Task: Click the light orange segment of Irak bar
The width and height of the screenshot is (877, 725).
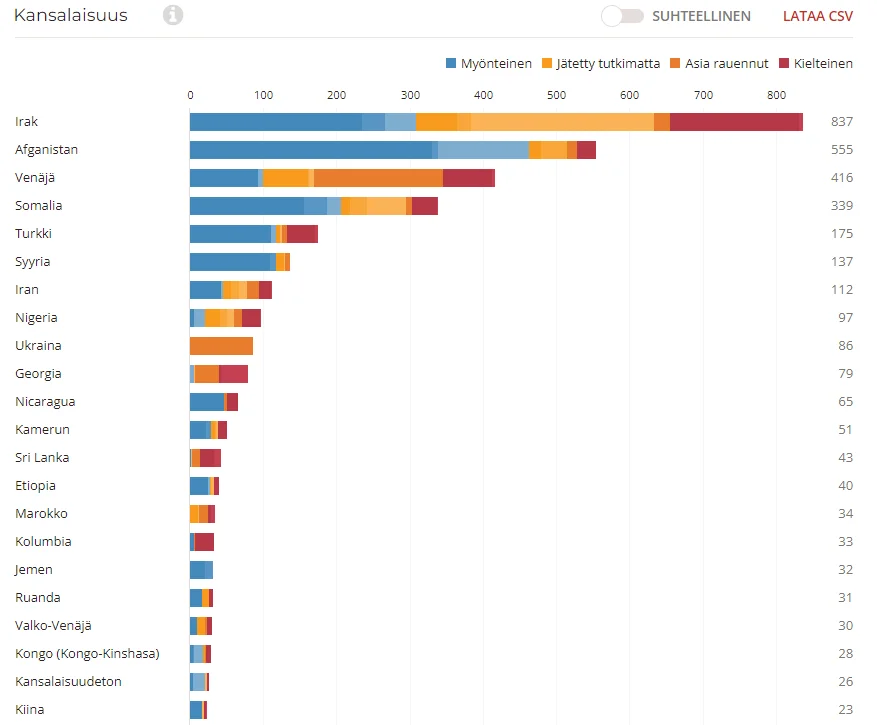Action: [x=562, y=122]
